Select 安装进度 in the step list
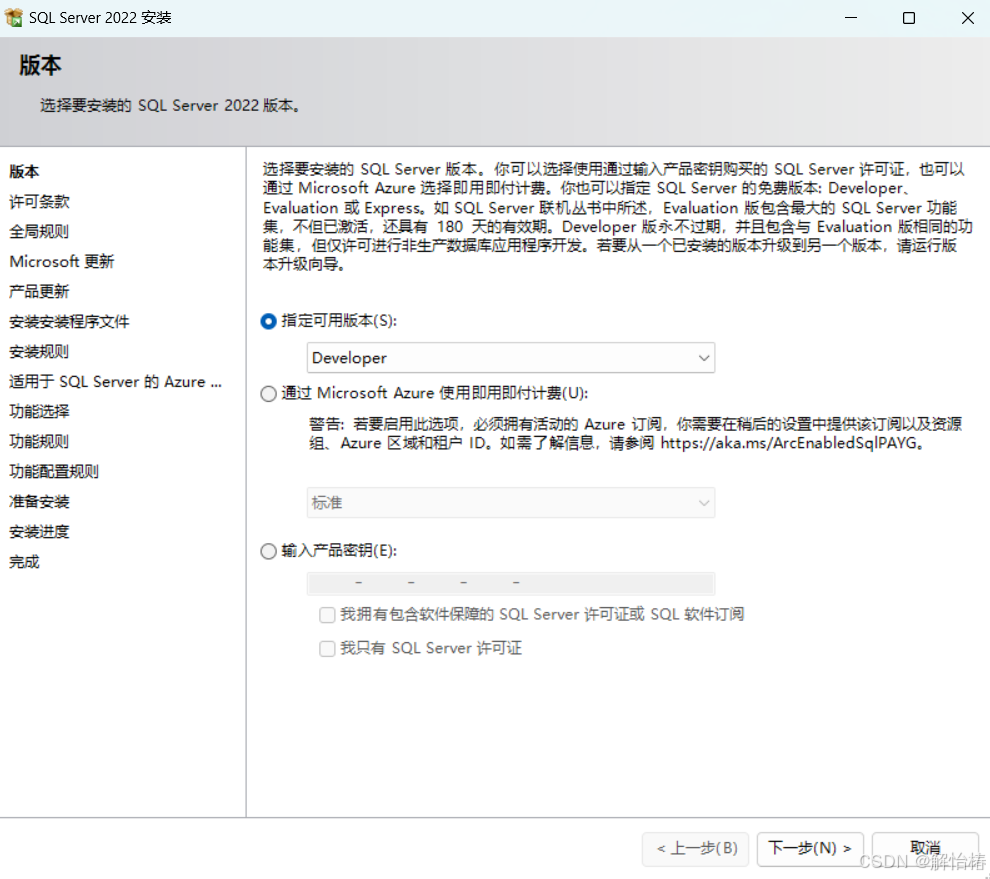Viewport: 990px width, 879px height. tap(39, 532)
